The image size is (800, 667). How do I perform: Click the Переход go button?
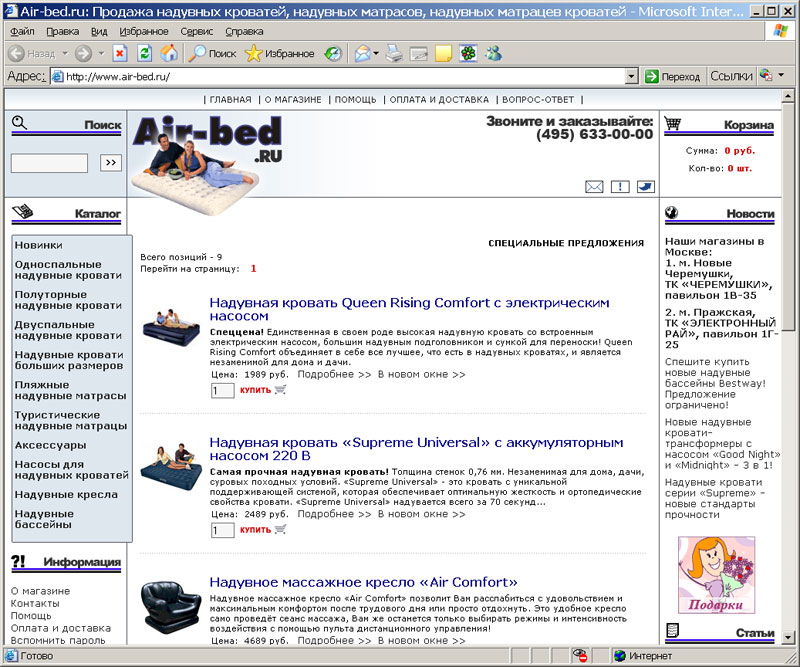point(672,77)
